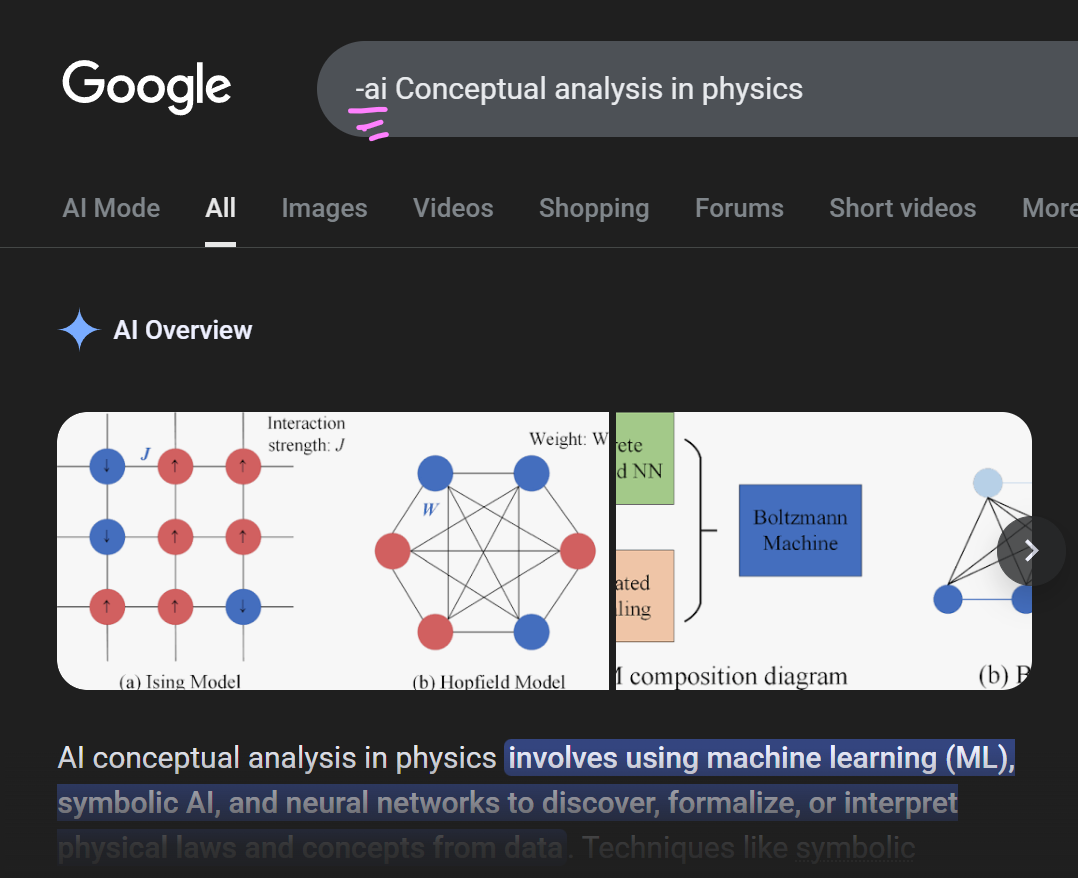Select the All tab

click(x=220, y=208)
